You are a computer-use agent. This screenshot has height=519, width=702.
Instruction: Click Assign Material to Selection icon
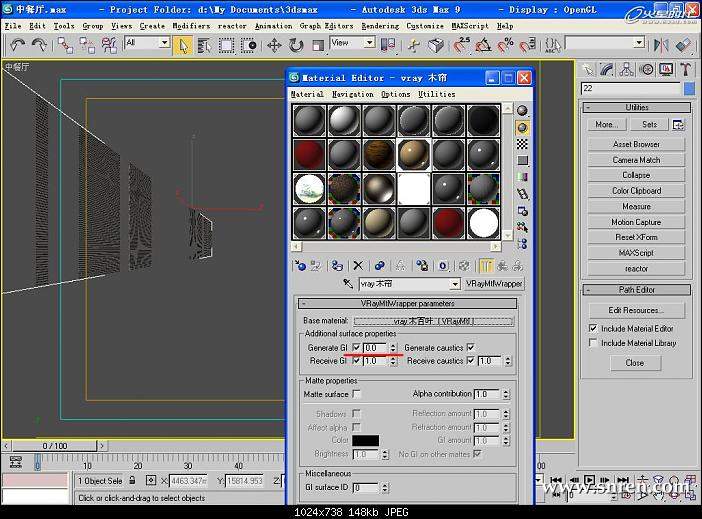pos(337,266)
